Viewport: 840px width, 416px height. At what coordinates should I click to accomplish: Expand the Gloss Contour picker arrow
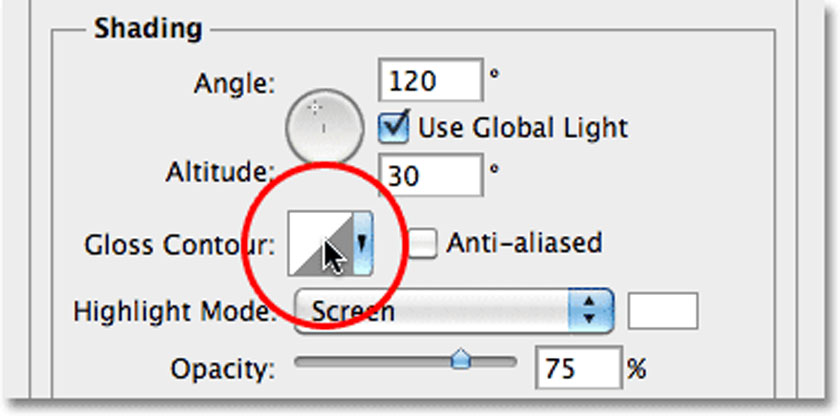(x=363, y=244)
